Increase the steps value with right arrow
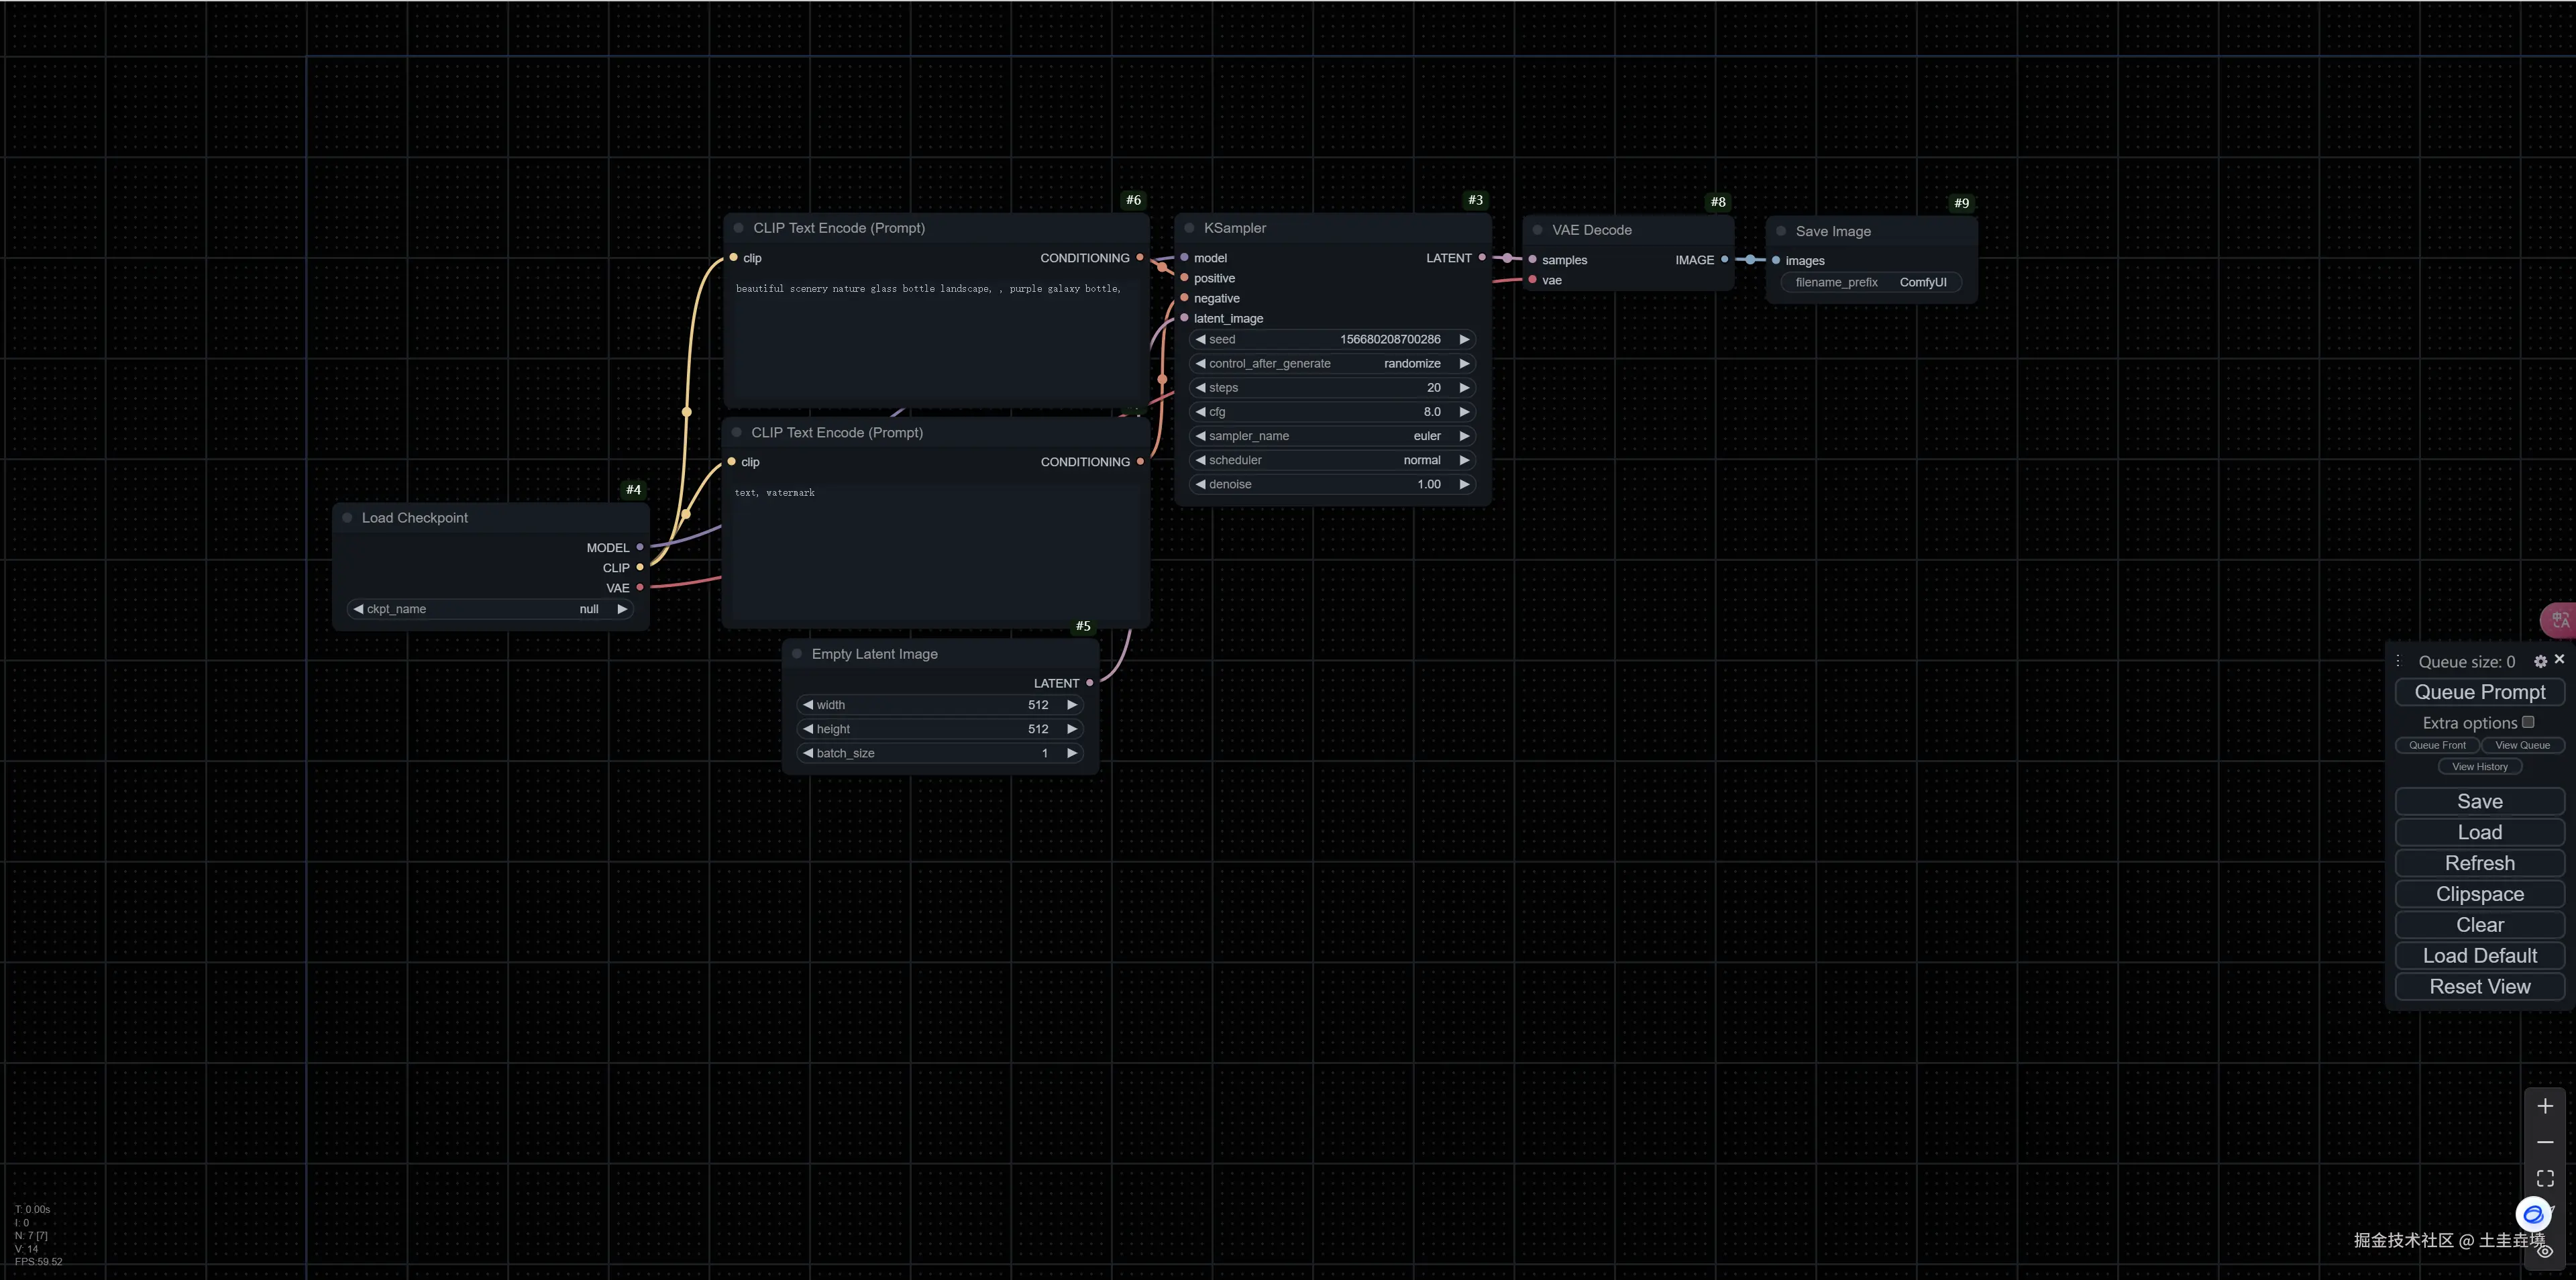This screenshot has height=1280, width=2576. click(1464, 388)
